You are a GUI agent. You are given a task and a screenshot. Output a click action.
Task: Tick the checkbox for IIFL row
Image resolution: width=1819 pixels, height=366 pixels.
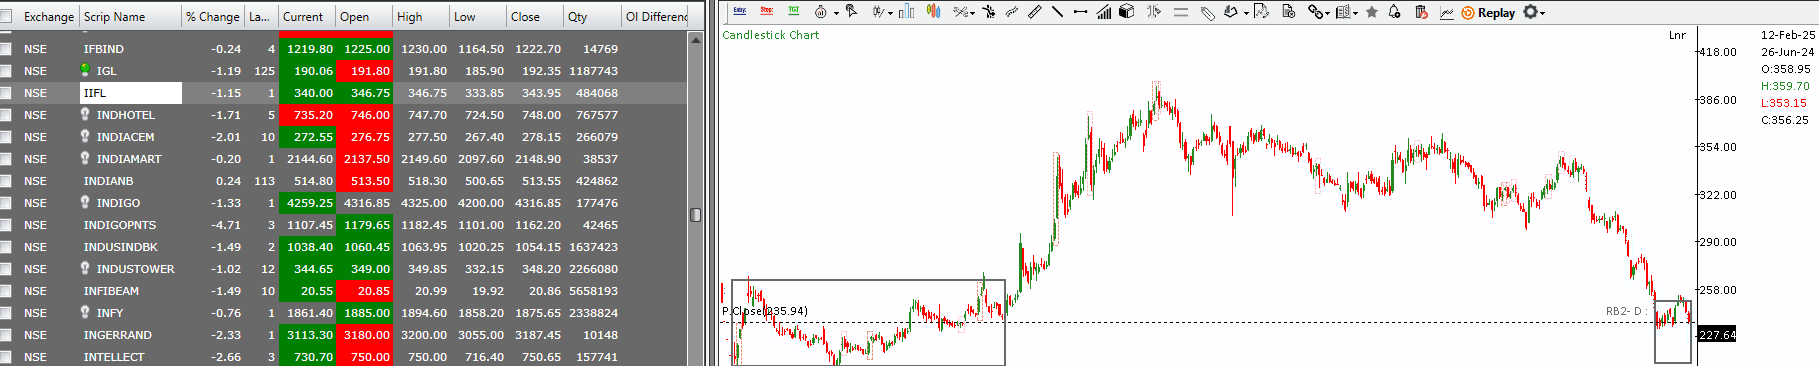pyautogui.click(x=6, y=93)
